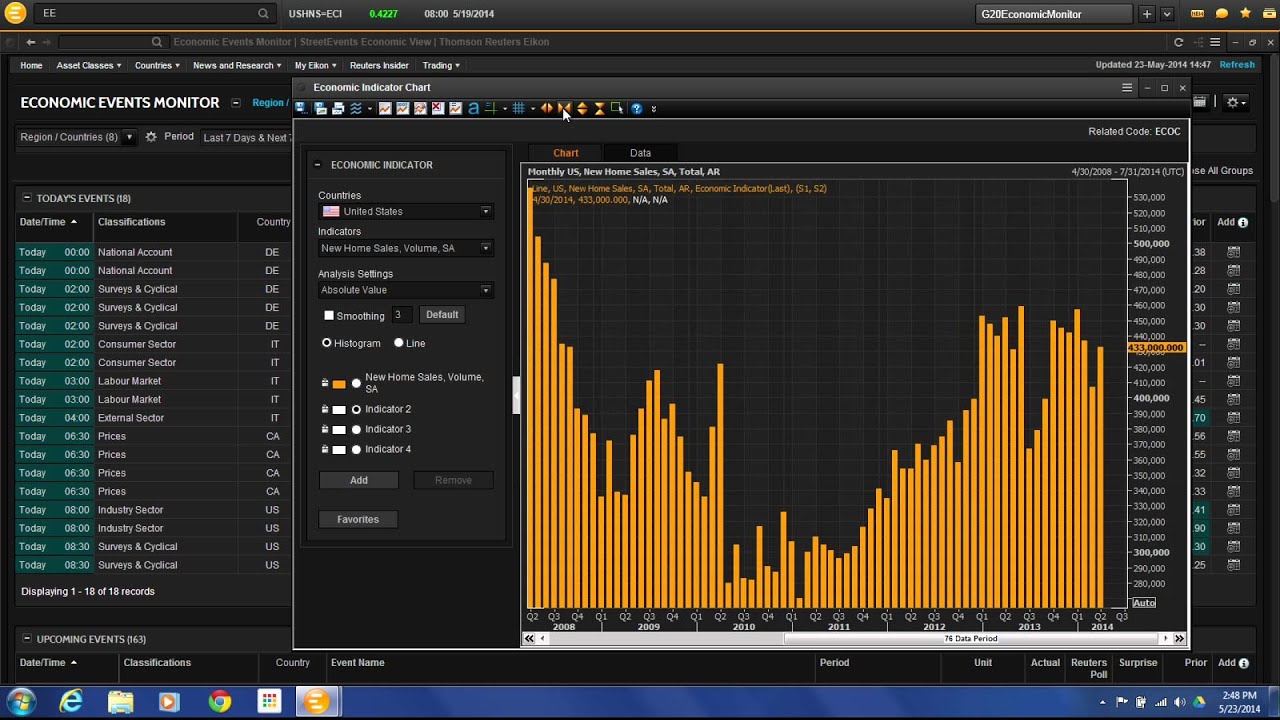
Task: Click the print chart icon in chart toolbar
Action: click(338, 108)
